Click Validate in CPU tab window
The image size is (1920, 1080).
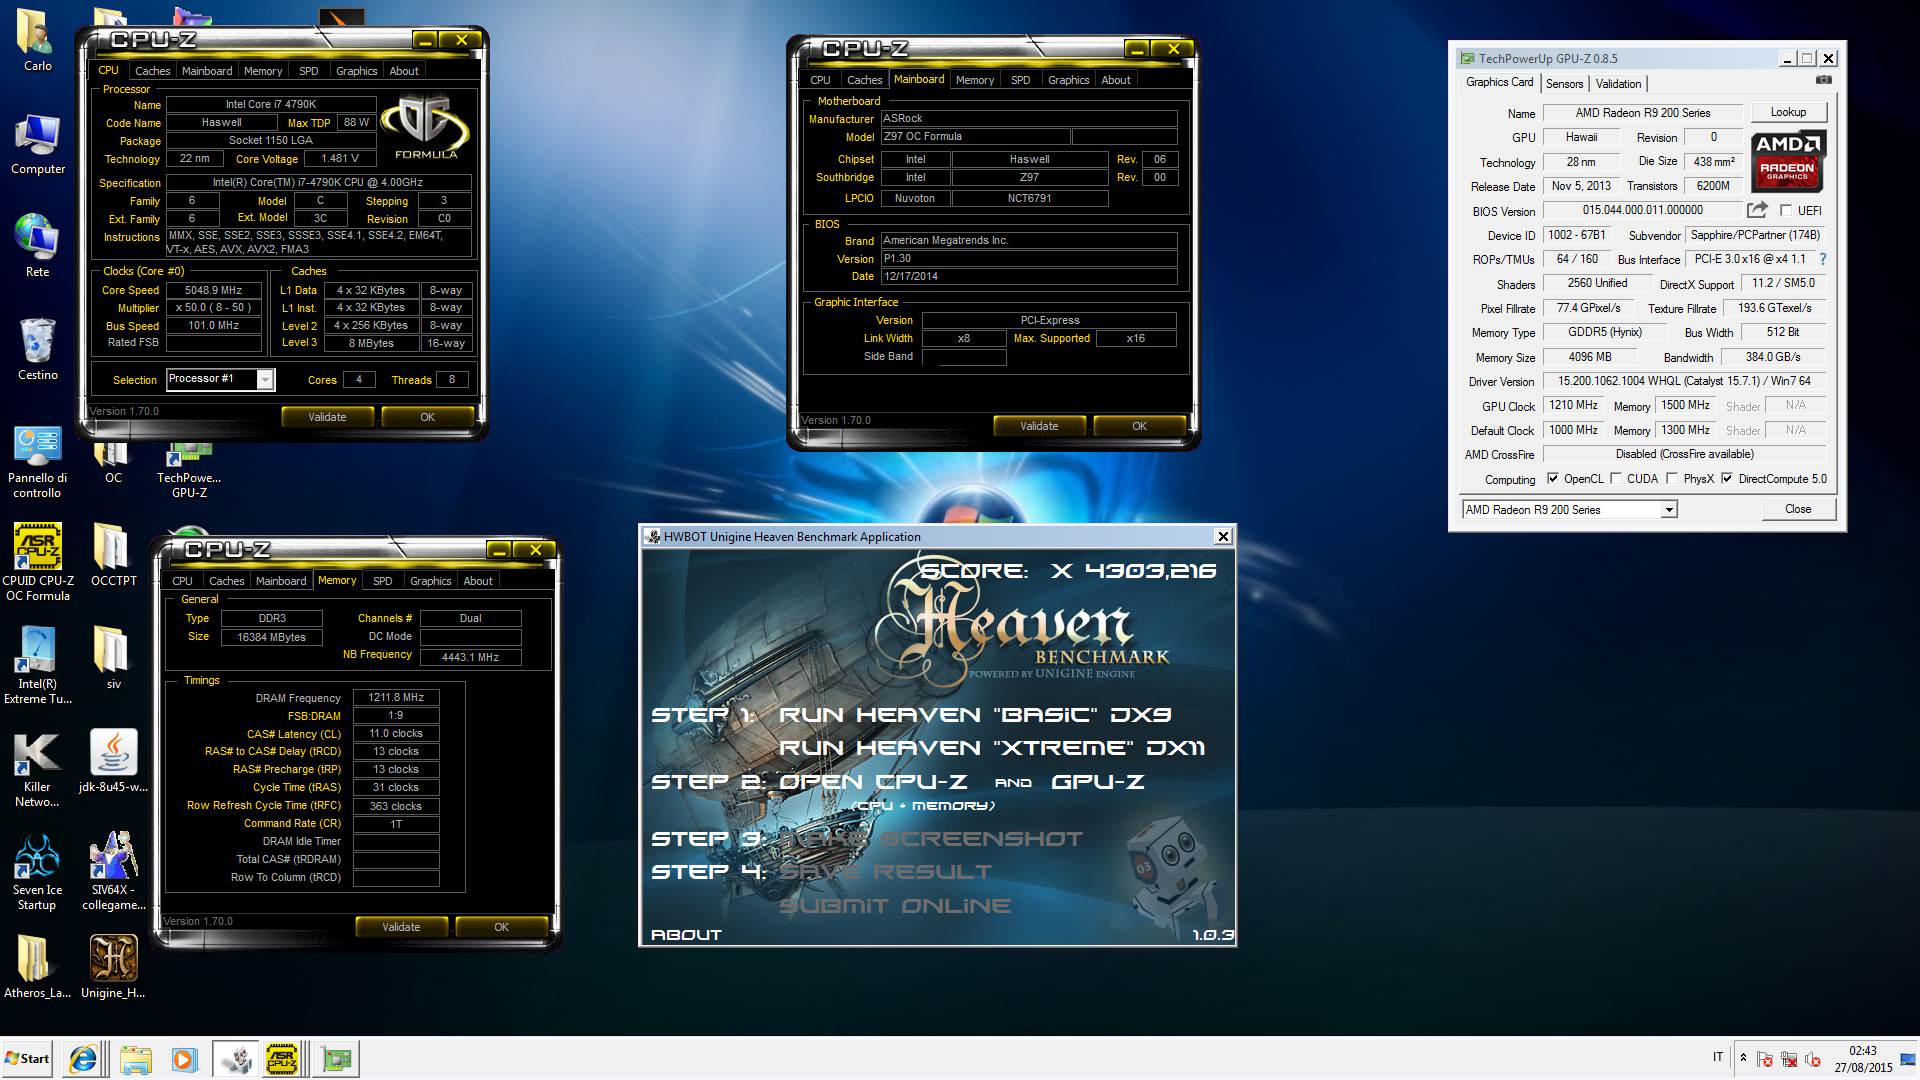[327, 417]
